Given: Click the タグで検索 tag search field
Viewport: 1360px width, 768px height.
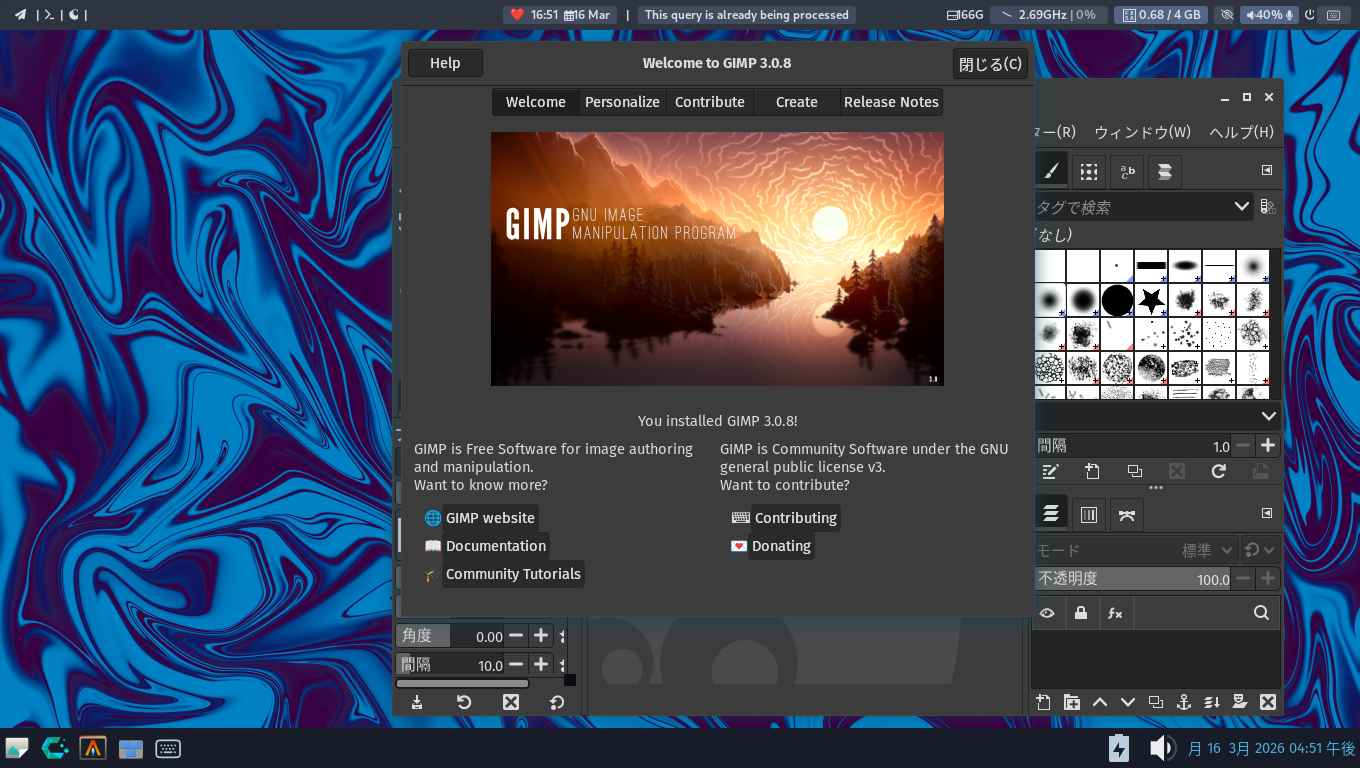Looking at the screenshot, I should point(1132,207).
